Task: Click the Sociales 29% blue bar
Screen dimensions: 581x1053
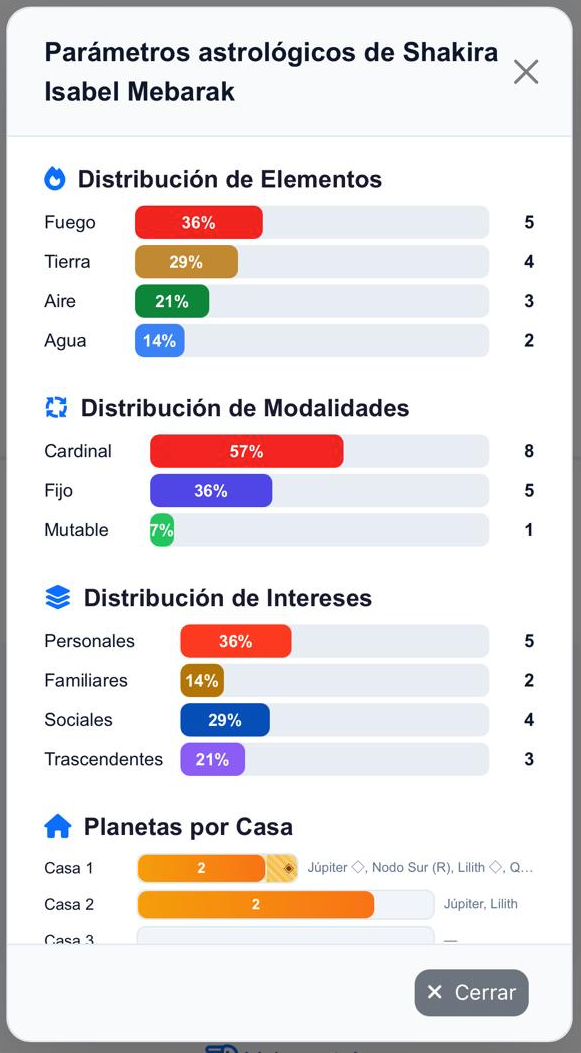Action: (x=225, y=720)
